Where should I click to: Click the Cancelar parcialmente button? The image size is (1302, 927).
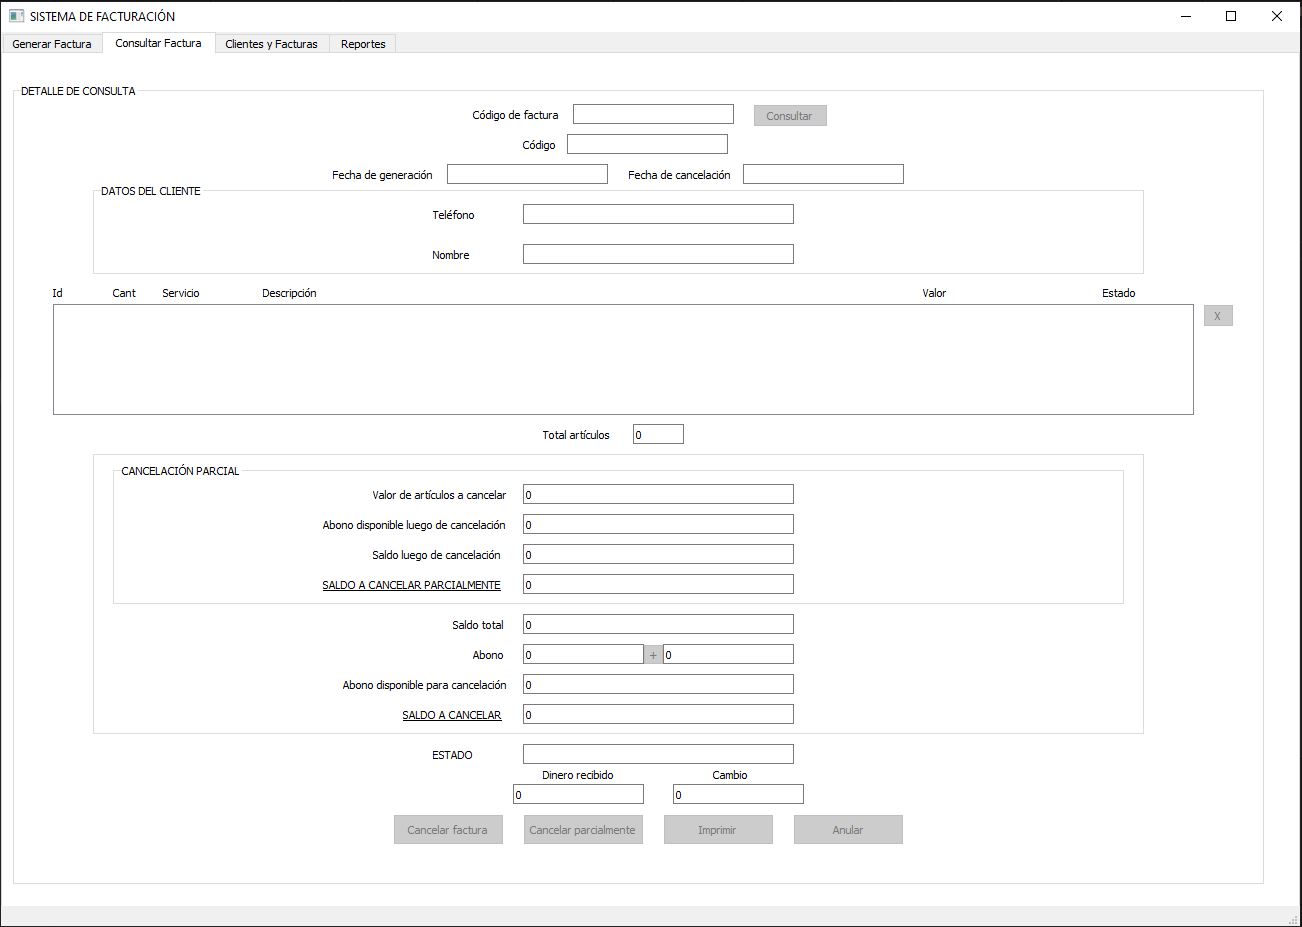tap(582, 830)
